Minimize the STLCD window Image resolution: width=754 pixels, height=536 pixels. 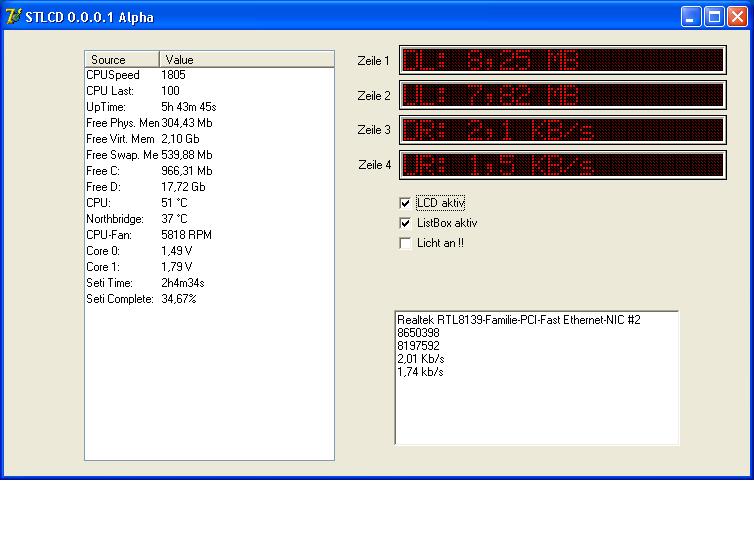point(691,16)
